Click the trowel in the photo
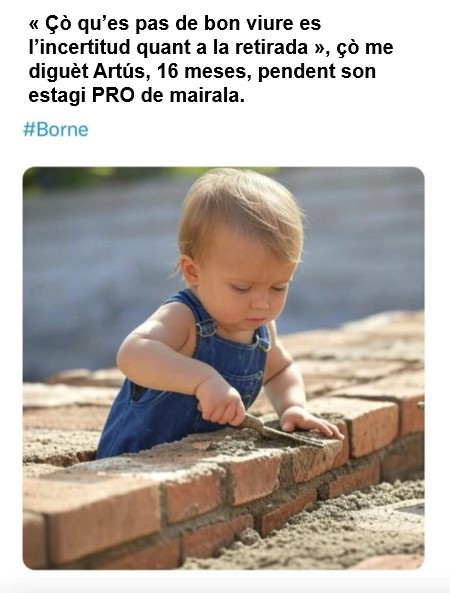450x593 pixels. pos(282,431)
